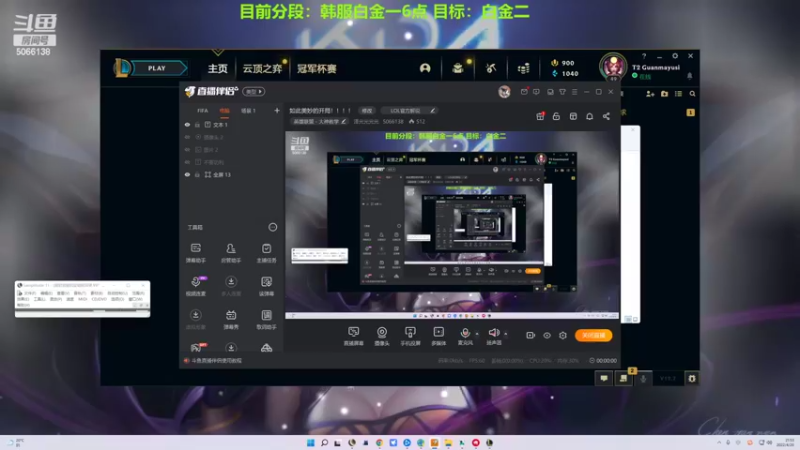Open the 弹幕助手 tool
This screenshot has width=800, height=450.
point(195,253)
